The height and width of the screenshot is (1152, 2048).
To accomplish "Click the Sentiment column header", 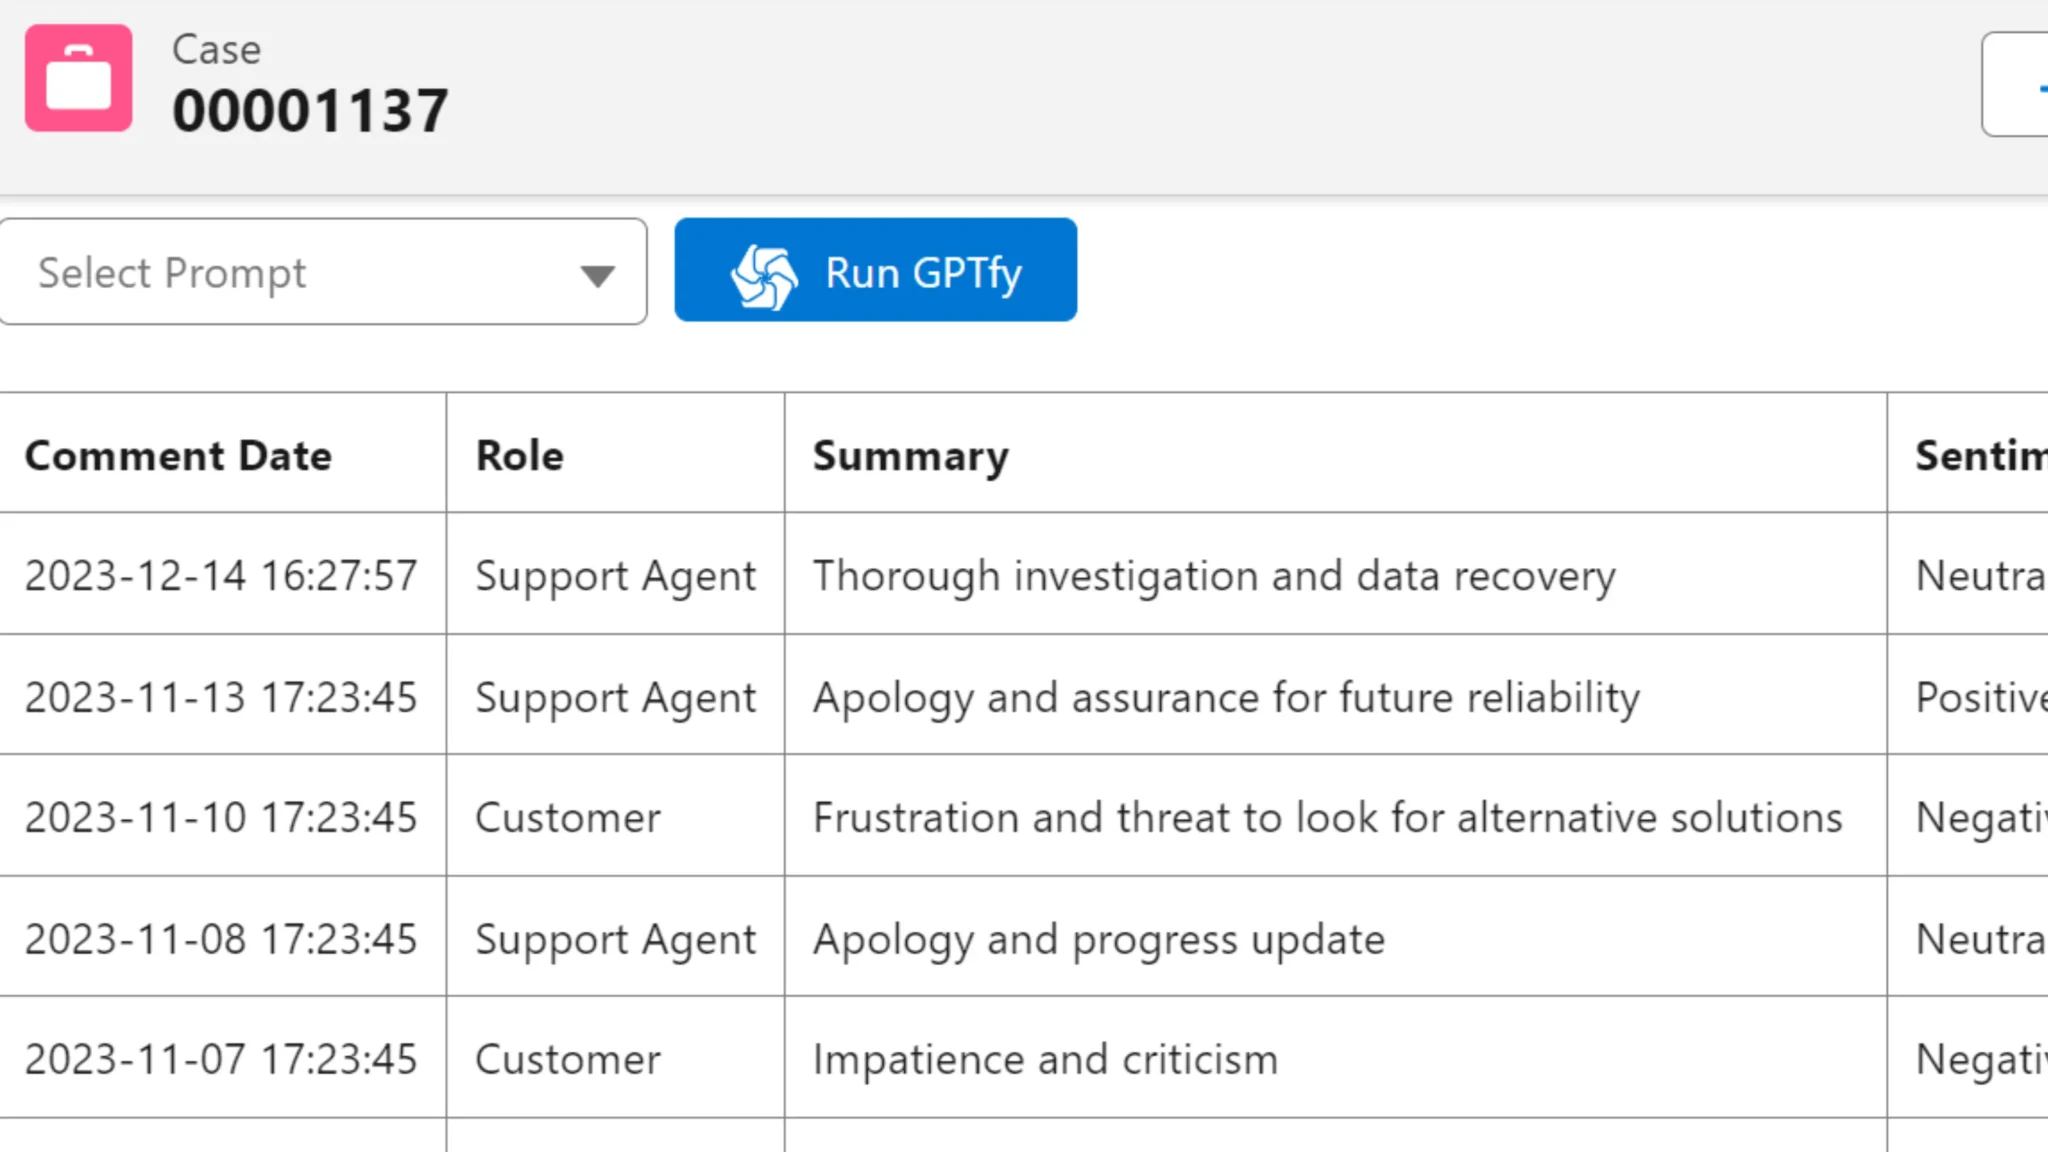I will click(1980, 456).
